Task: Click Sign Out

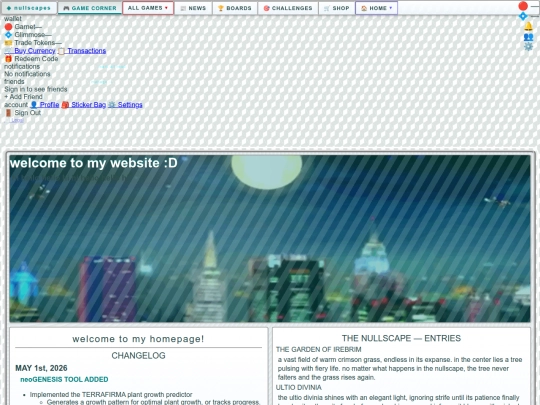Action: point(22,113)
